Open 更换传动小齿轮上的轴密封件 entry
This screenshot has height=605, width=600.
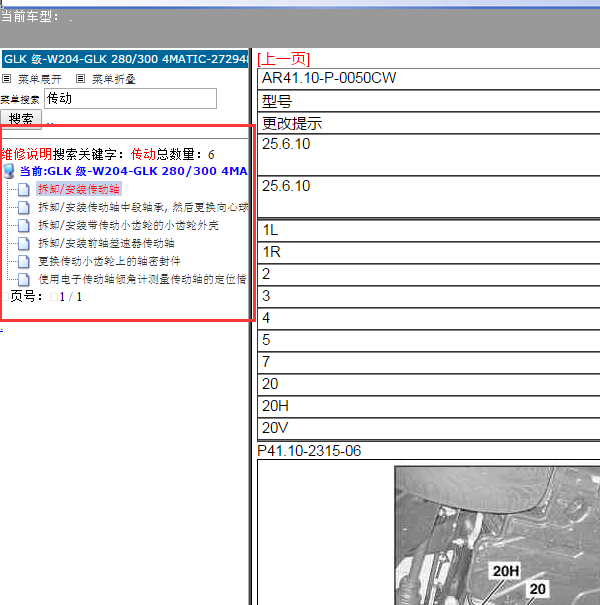[109, 261]
